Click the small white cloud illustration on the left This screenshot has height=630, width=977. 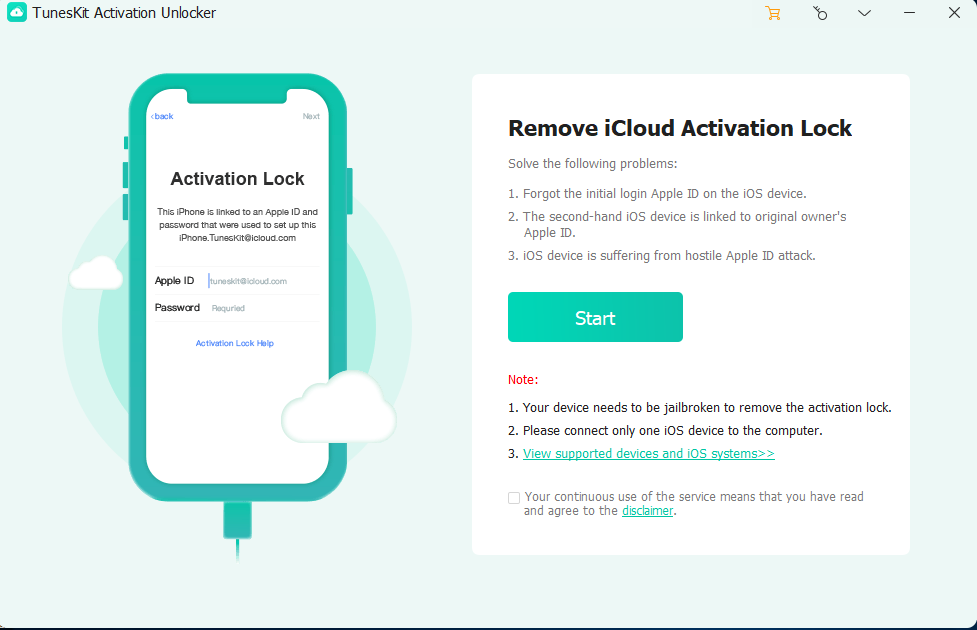[x=95, y=272]
